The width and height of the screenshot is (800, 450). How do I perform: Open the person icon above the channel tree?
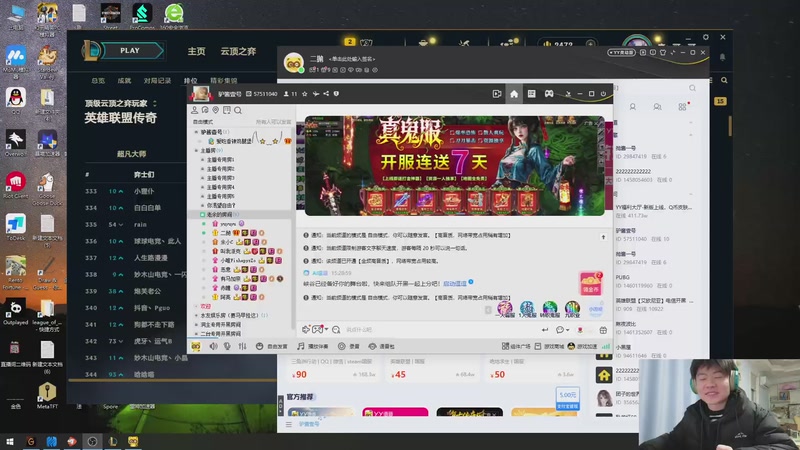tap(194, 110)
